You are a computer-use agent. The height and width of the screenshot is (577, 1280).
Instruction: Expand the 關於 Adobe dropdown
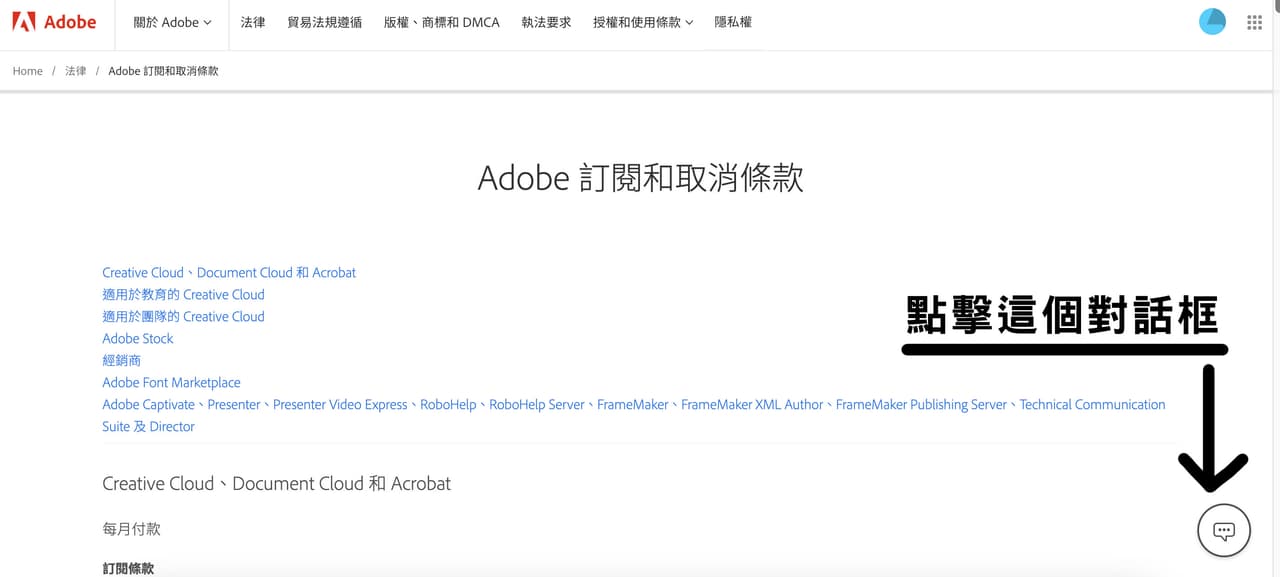pos(170,22)
